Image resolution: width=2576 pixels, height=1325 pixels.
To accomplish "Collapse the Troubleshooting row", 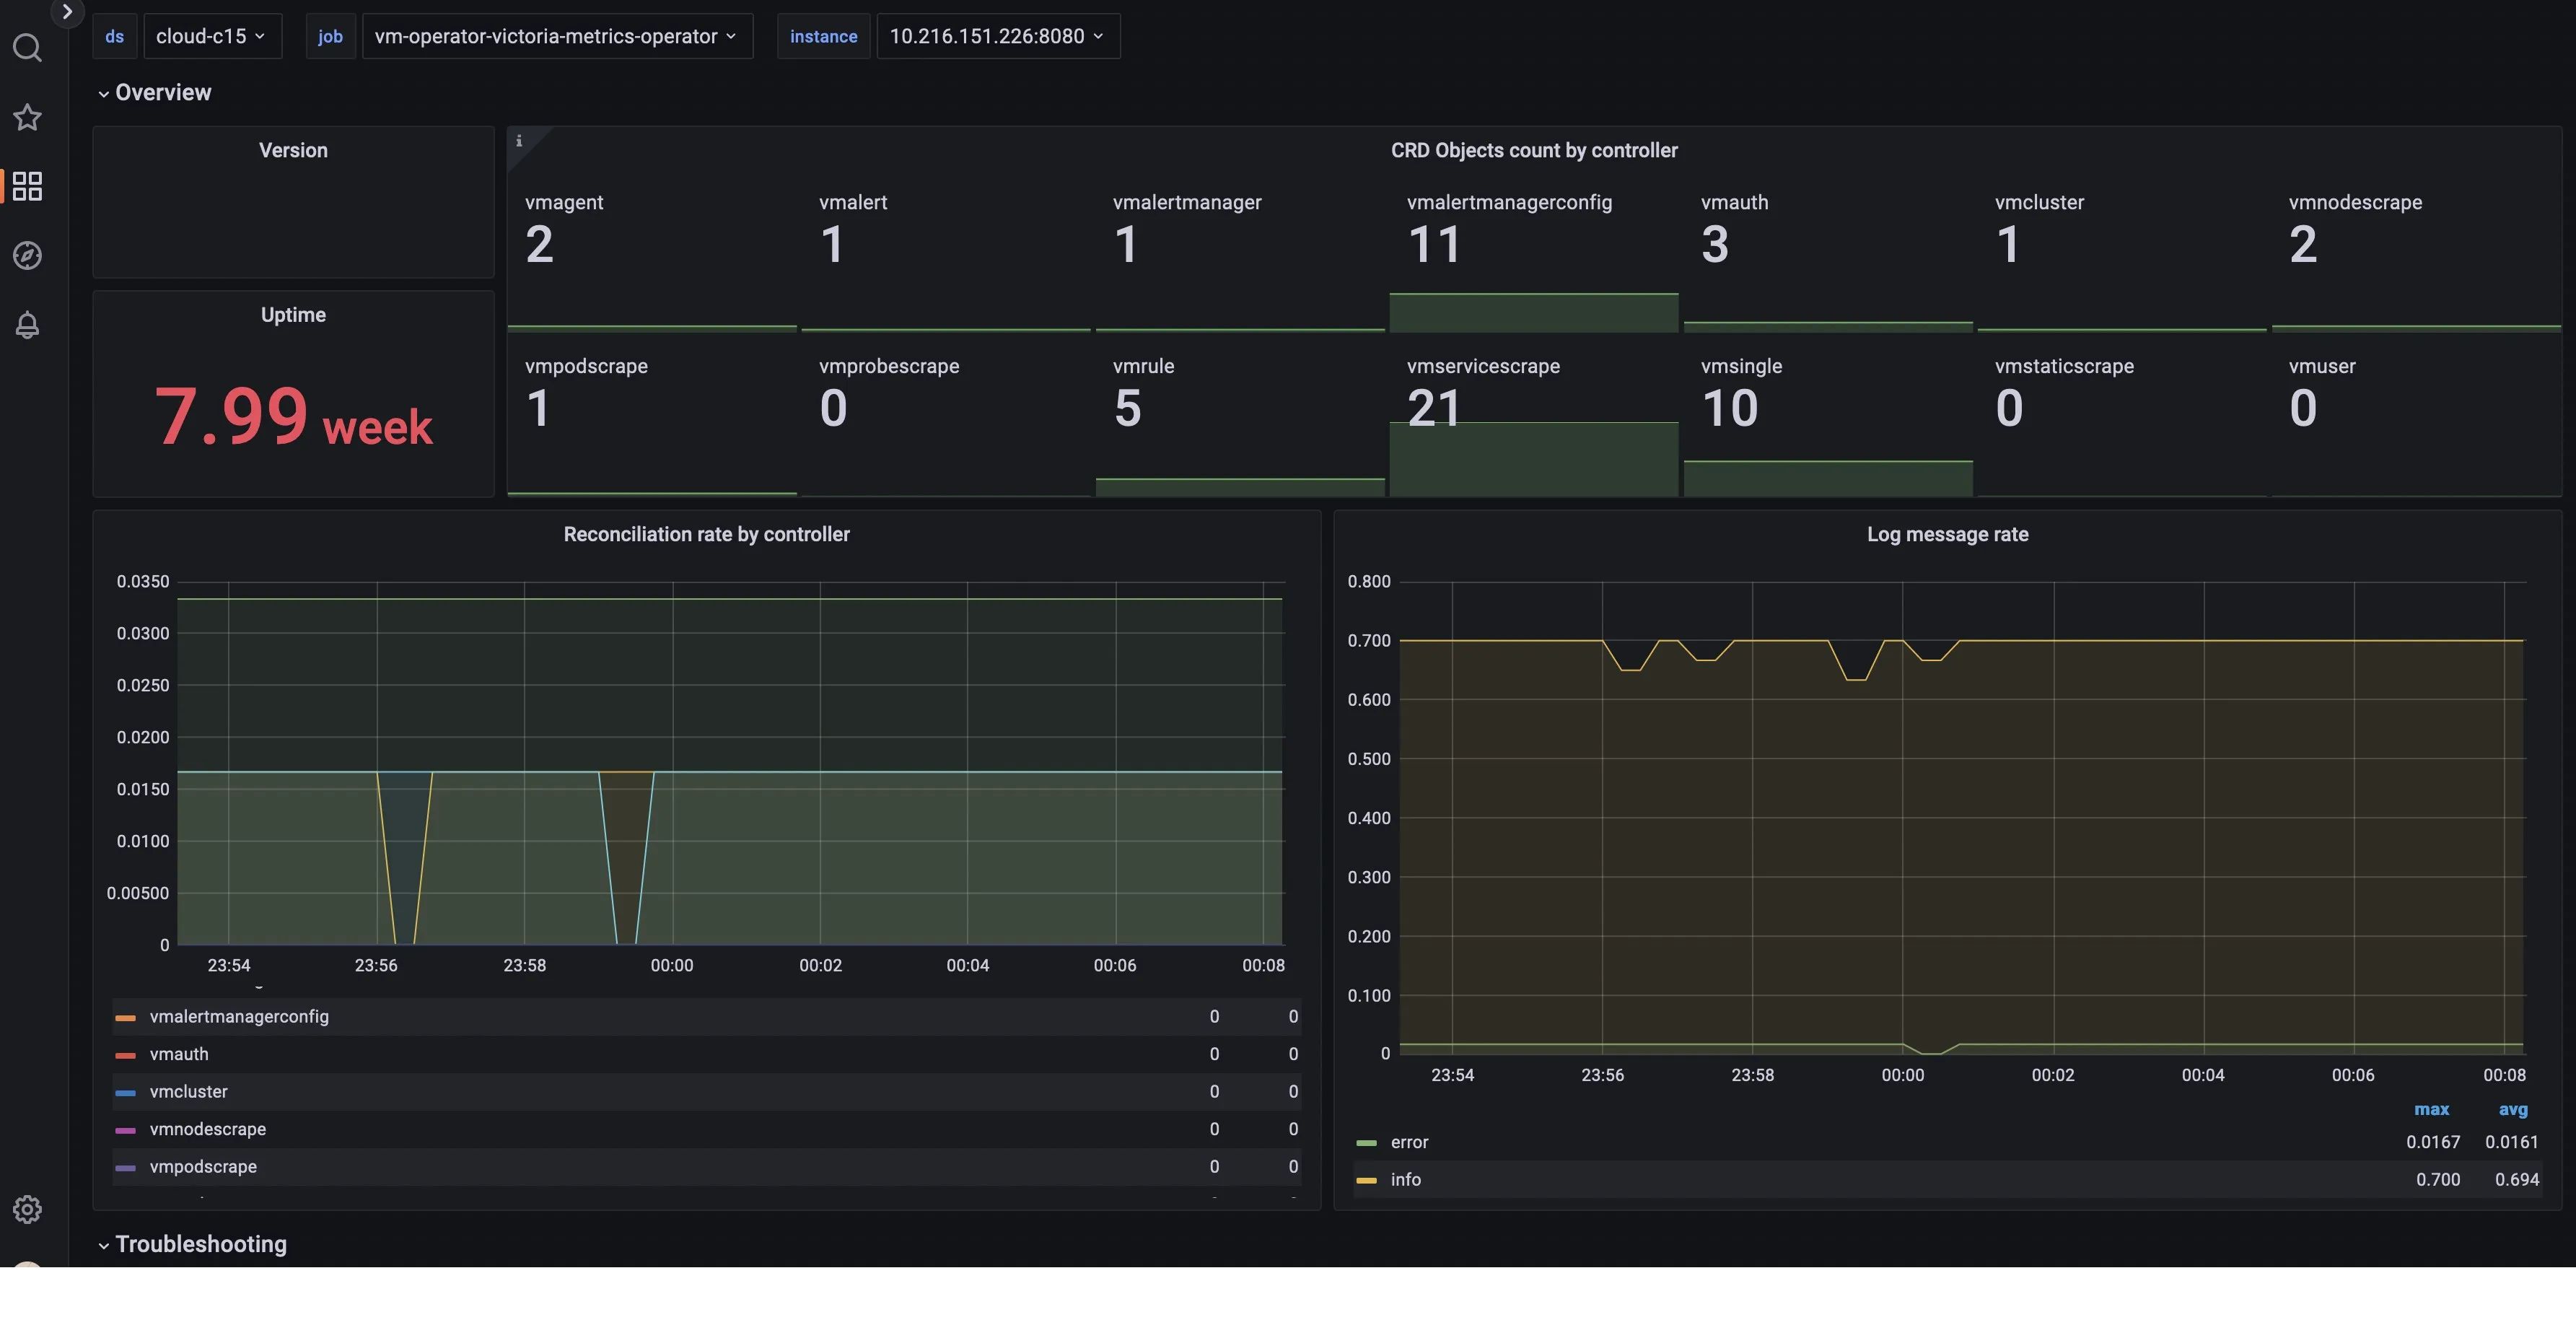I will (x=200, y=1244).
